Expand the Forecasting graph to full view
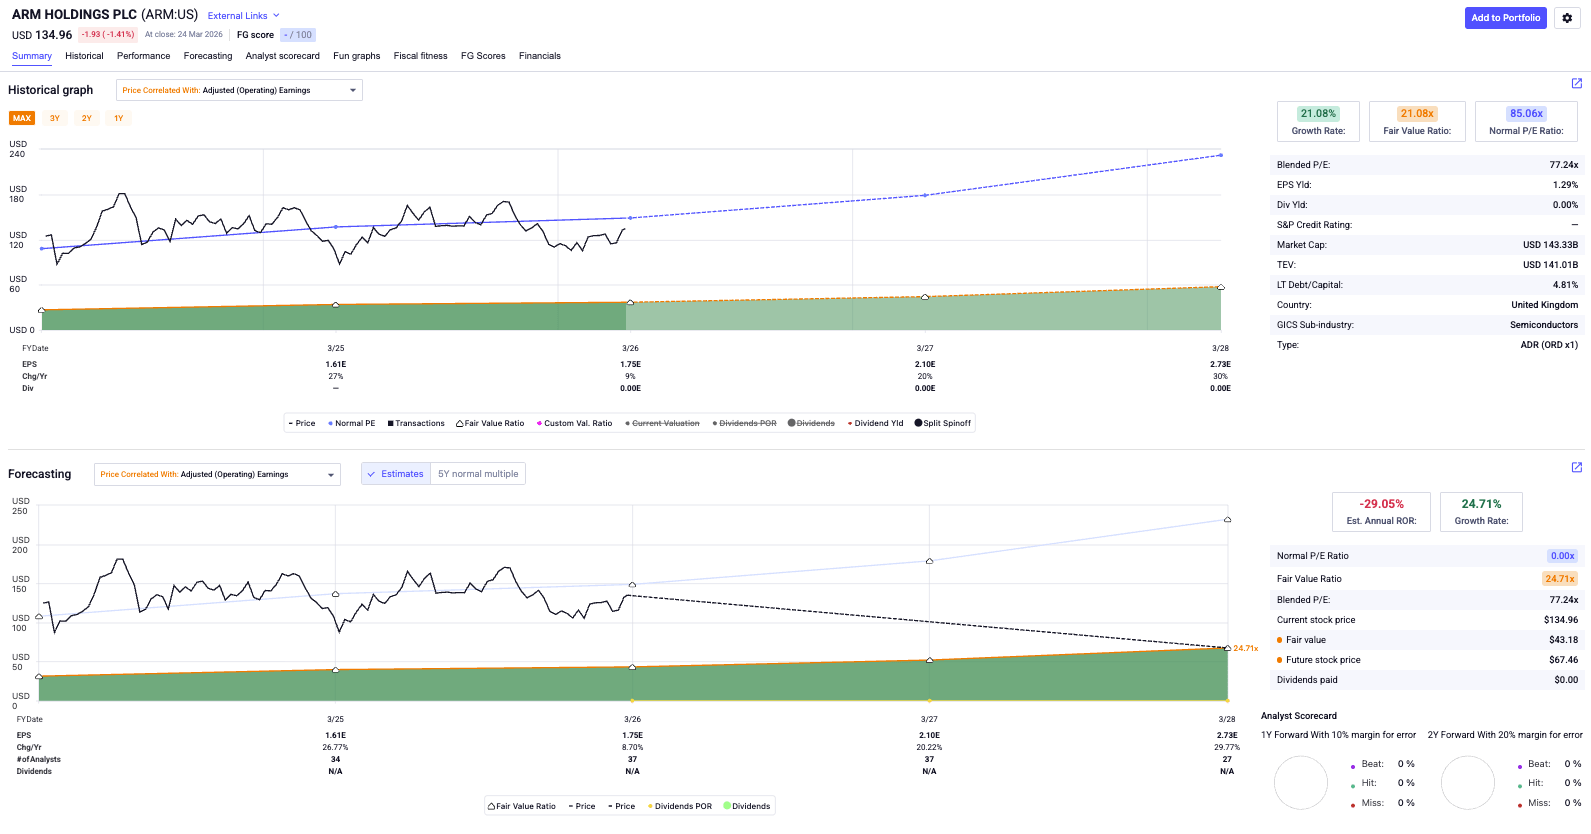 click(x=1577, y=468)
